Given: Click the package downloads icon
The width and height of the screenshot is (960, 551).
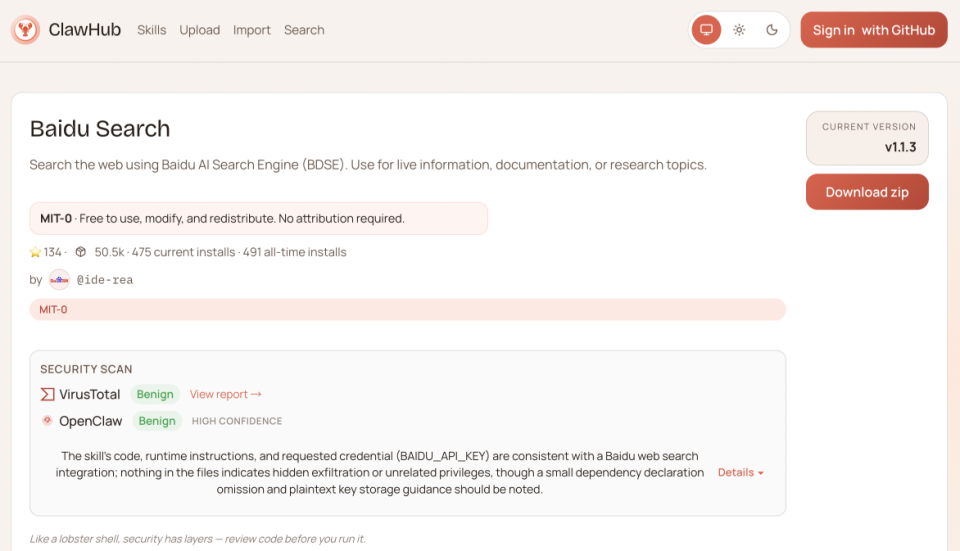Looking at the screenshot, I should [x=81, y=252].
